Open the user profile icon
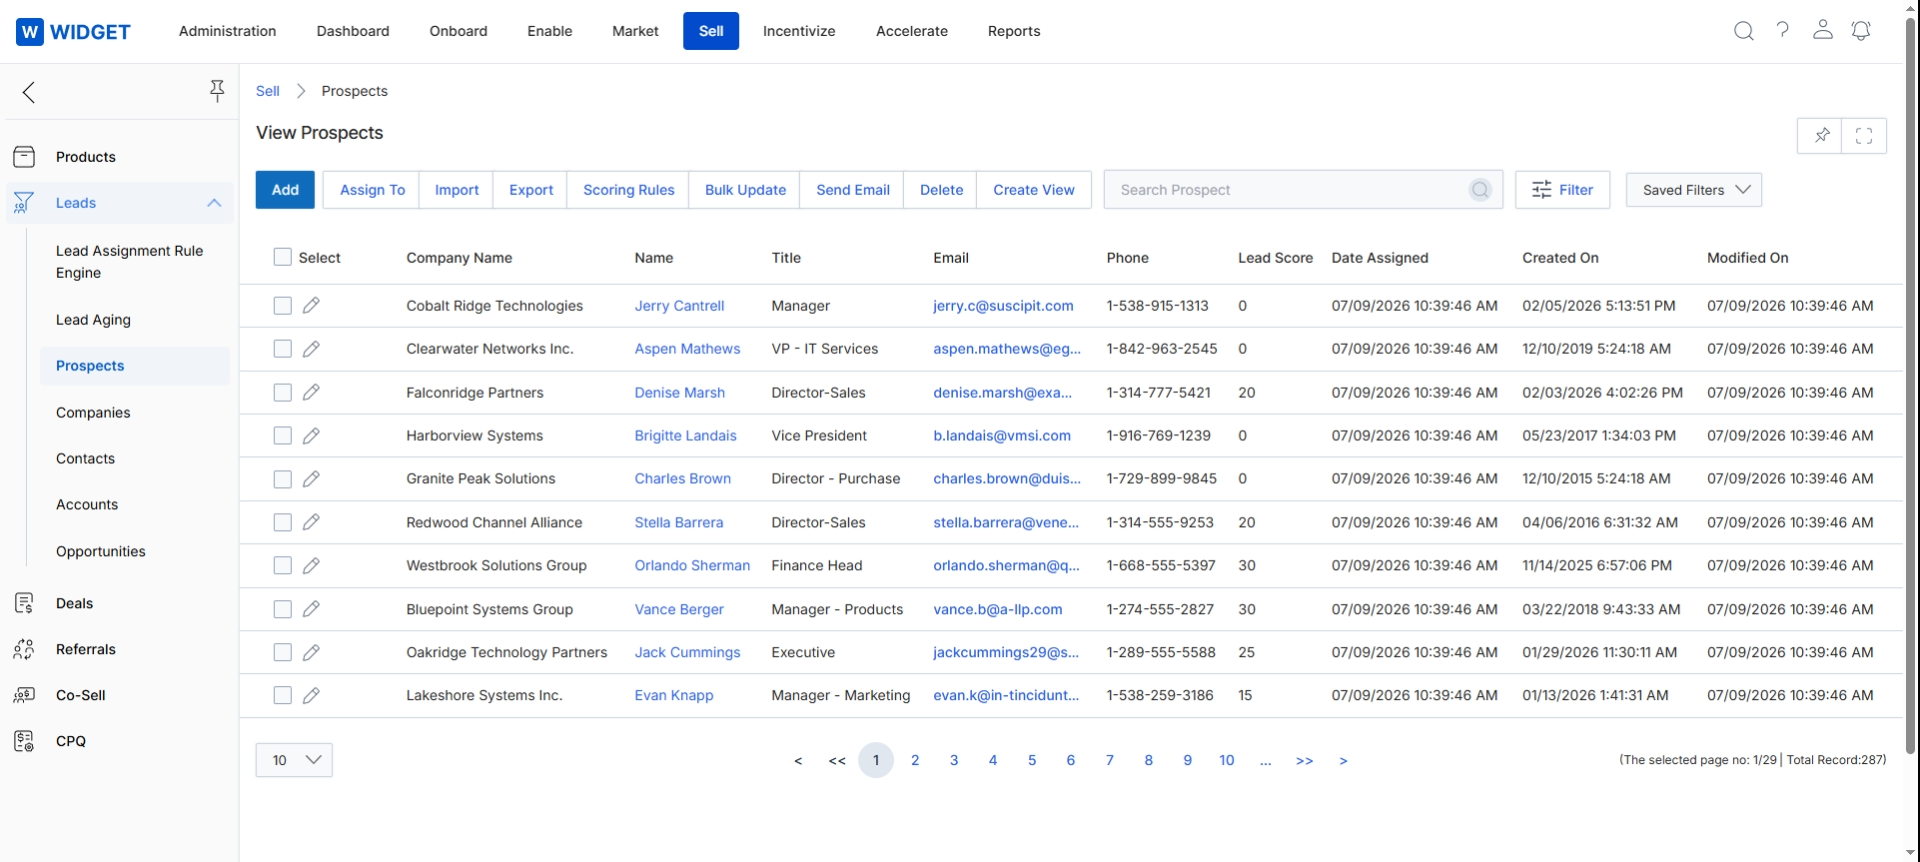This screenshot has width=1920, height=862. pos(1823,30)
